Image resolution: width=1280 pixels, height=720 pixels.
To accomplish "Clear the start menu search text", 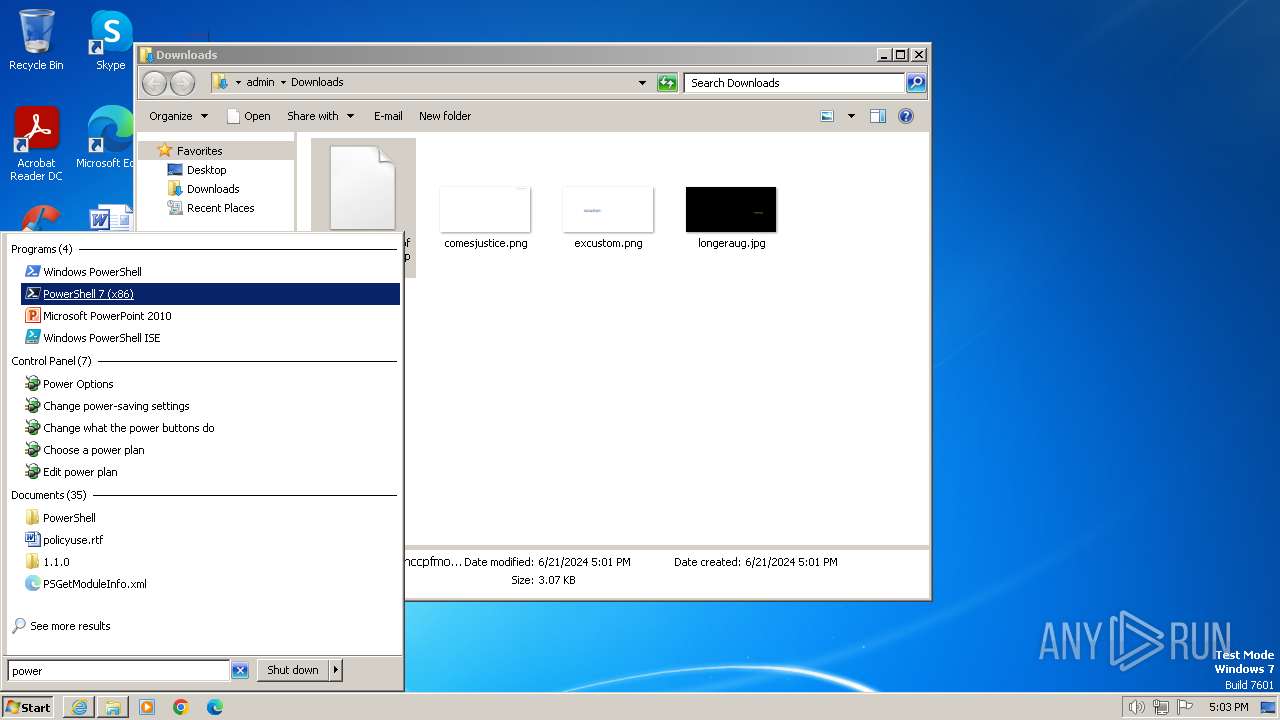I will click(240, 671).
